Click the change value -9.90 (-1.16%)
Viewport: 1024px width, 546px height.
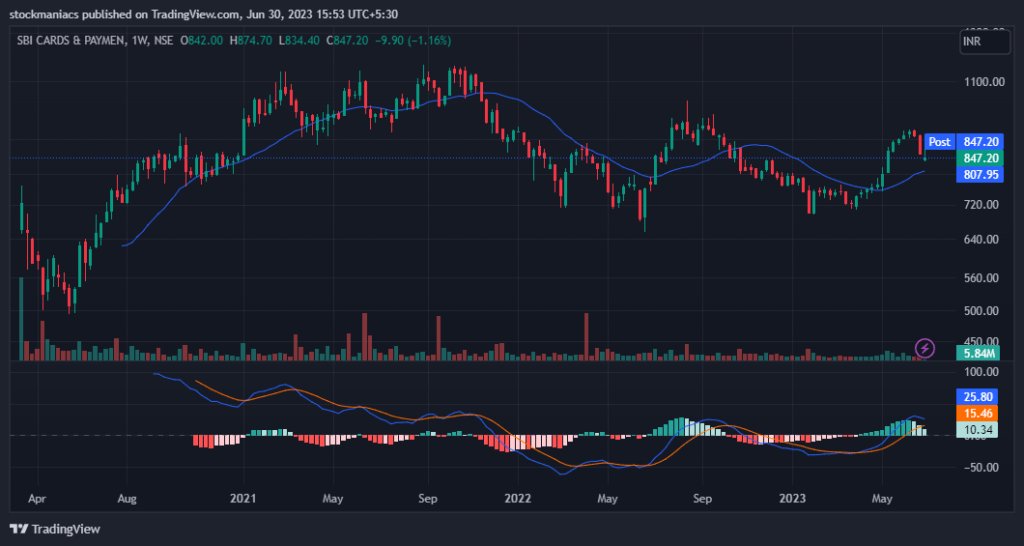tap(411, 40)
